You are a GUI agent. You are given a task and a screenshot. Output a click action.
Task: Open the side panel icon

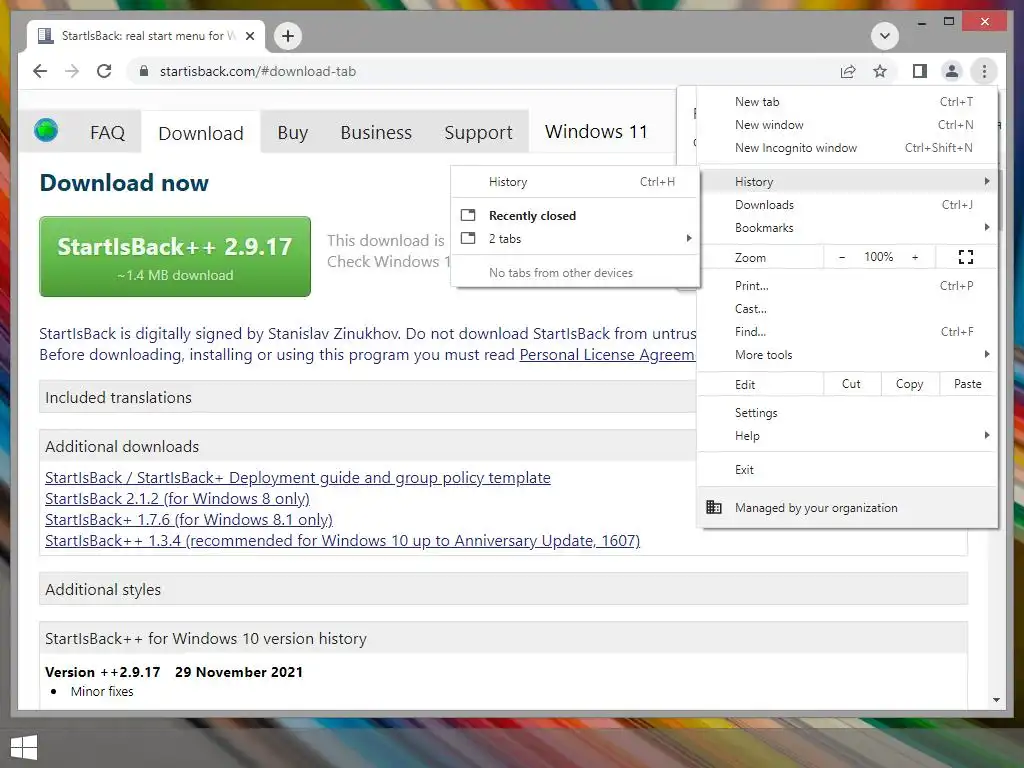pyautogui.click(x=920, y=71)
